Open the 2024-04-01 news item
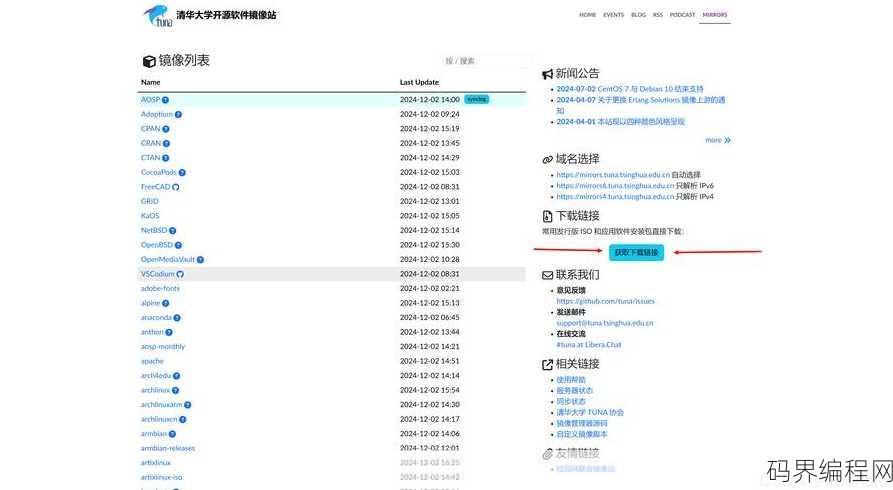Image resolution: width=893 pixels, height=490 pixels. (x=620, y=121)
